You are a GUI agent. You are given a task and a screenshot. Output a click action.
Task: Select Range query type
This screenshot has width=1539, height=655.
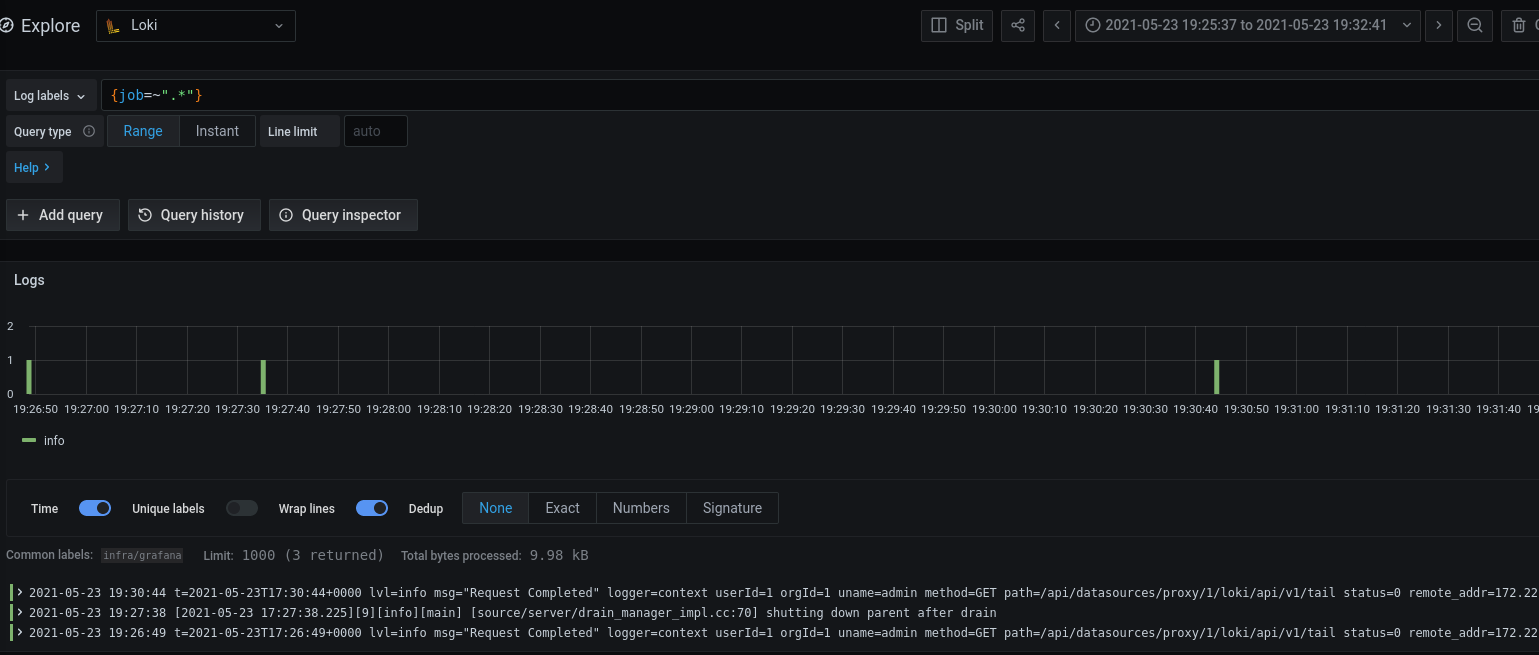(143, 131)
